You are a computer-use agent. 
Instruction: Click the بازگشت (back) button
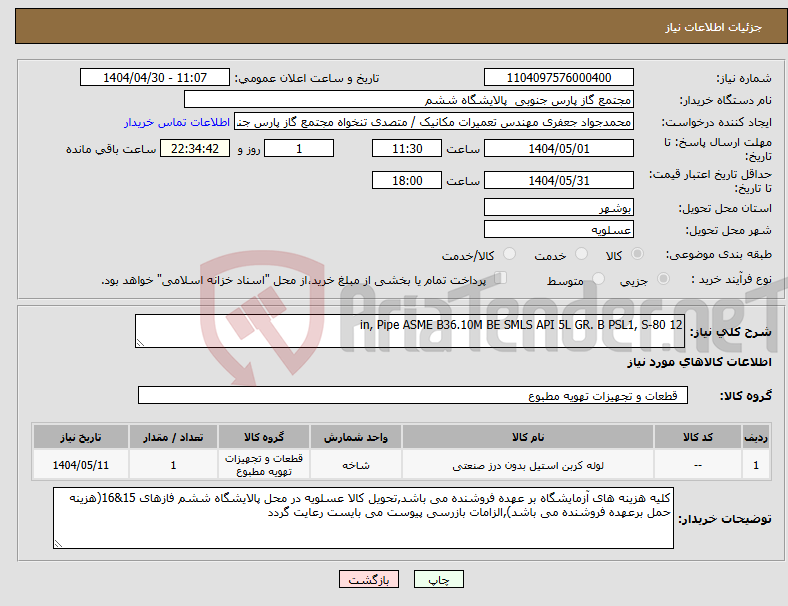point(368,579)
